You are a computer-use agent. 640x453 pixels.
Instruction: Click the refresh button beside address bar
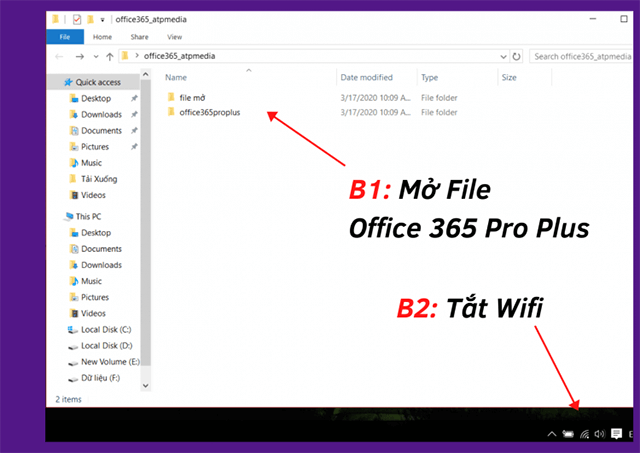[517, 57]
